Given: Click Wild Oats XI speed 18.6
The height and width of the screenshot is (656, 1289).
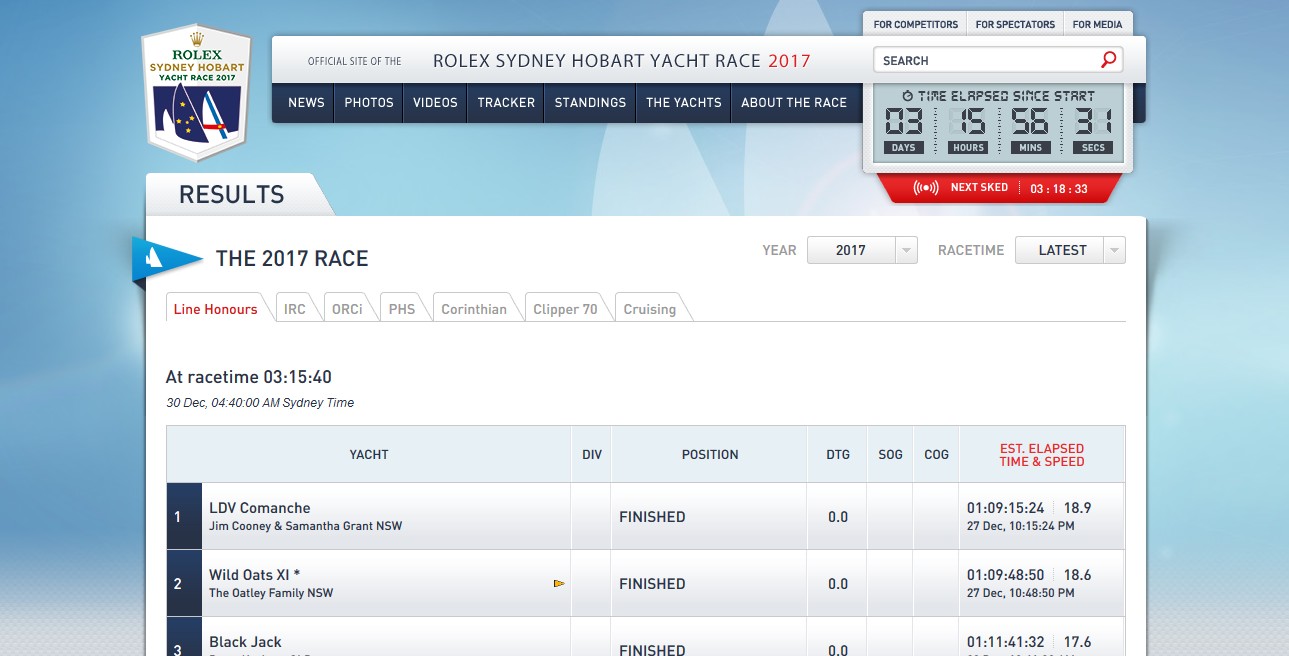Looking at the screenshot, I should click(1078, 574).
